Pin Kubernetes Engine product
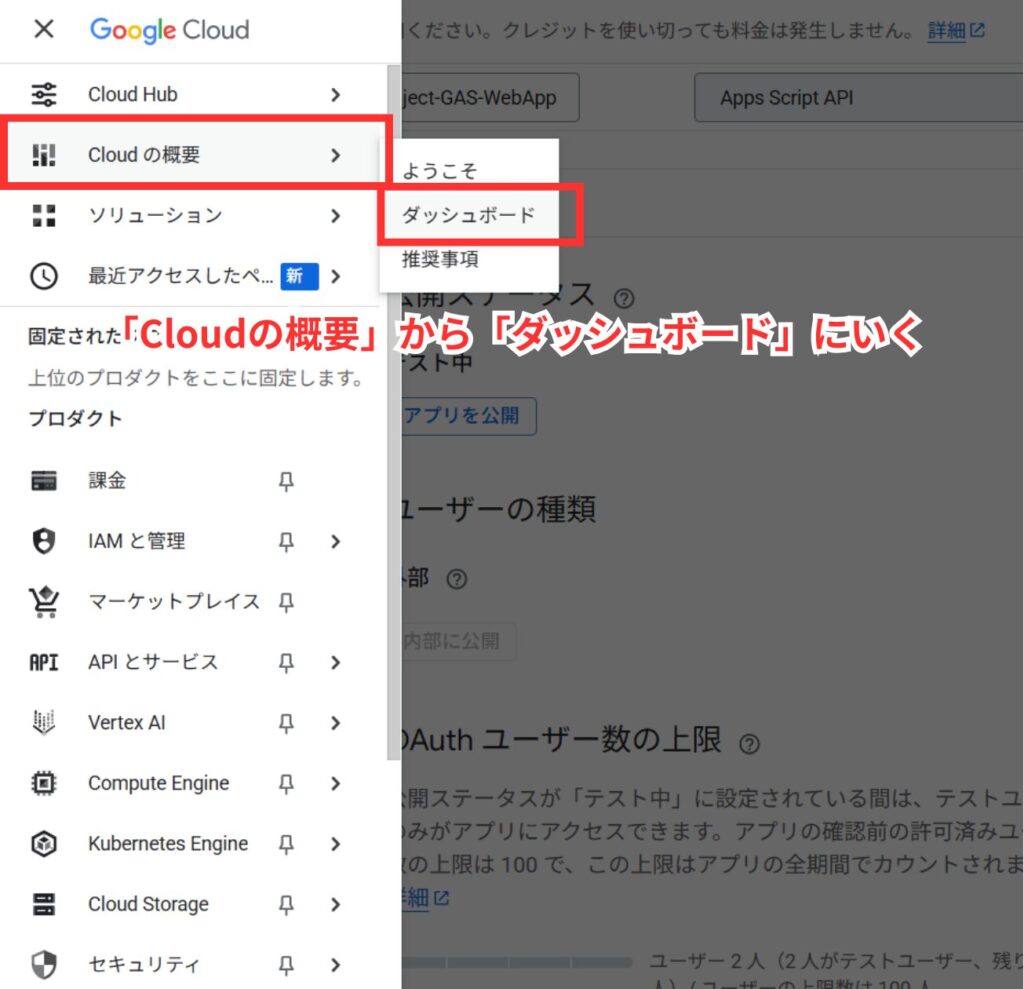Screen dimensions: 1024x989 point(286,844)
